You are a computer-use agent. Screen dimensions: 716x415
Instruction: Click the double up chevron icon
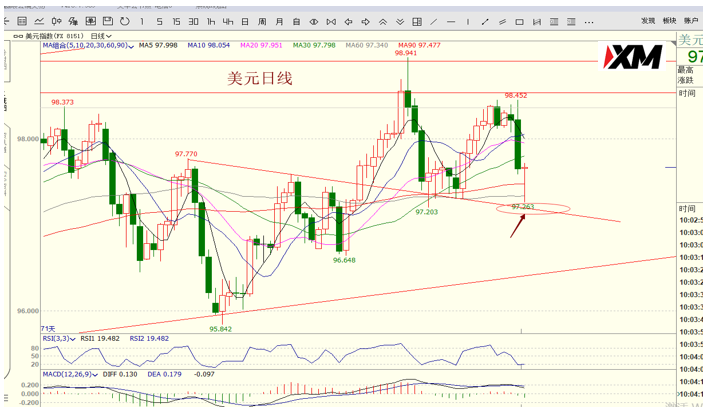(x=383, y=21)
